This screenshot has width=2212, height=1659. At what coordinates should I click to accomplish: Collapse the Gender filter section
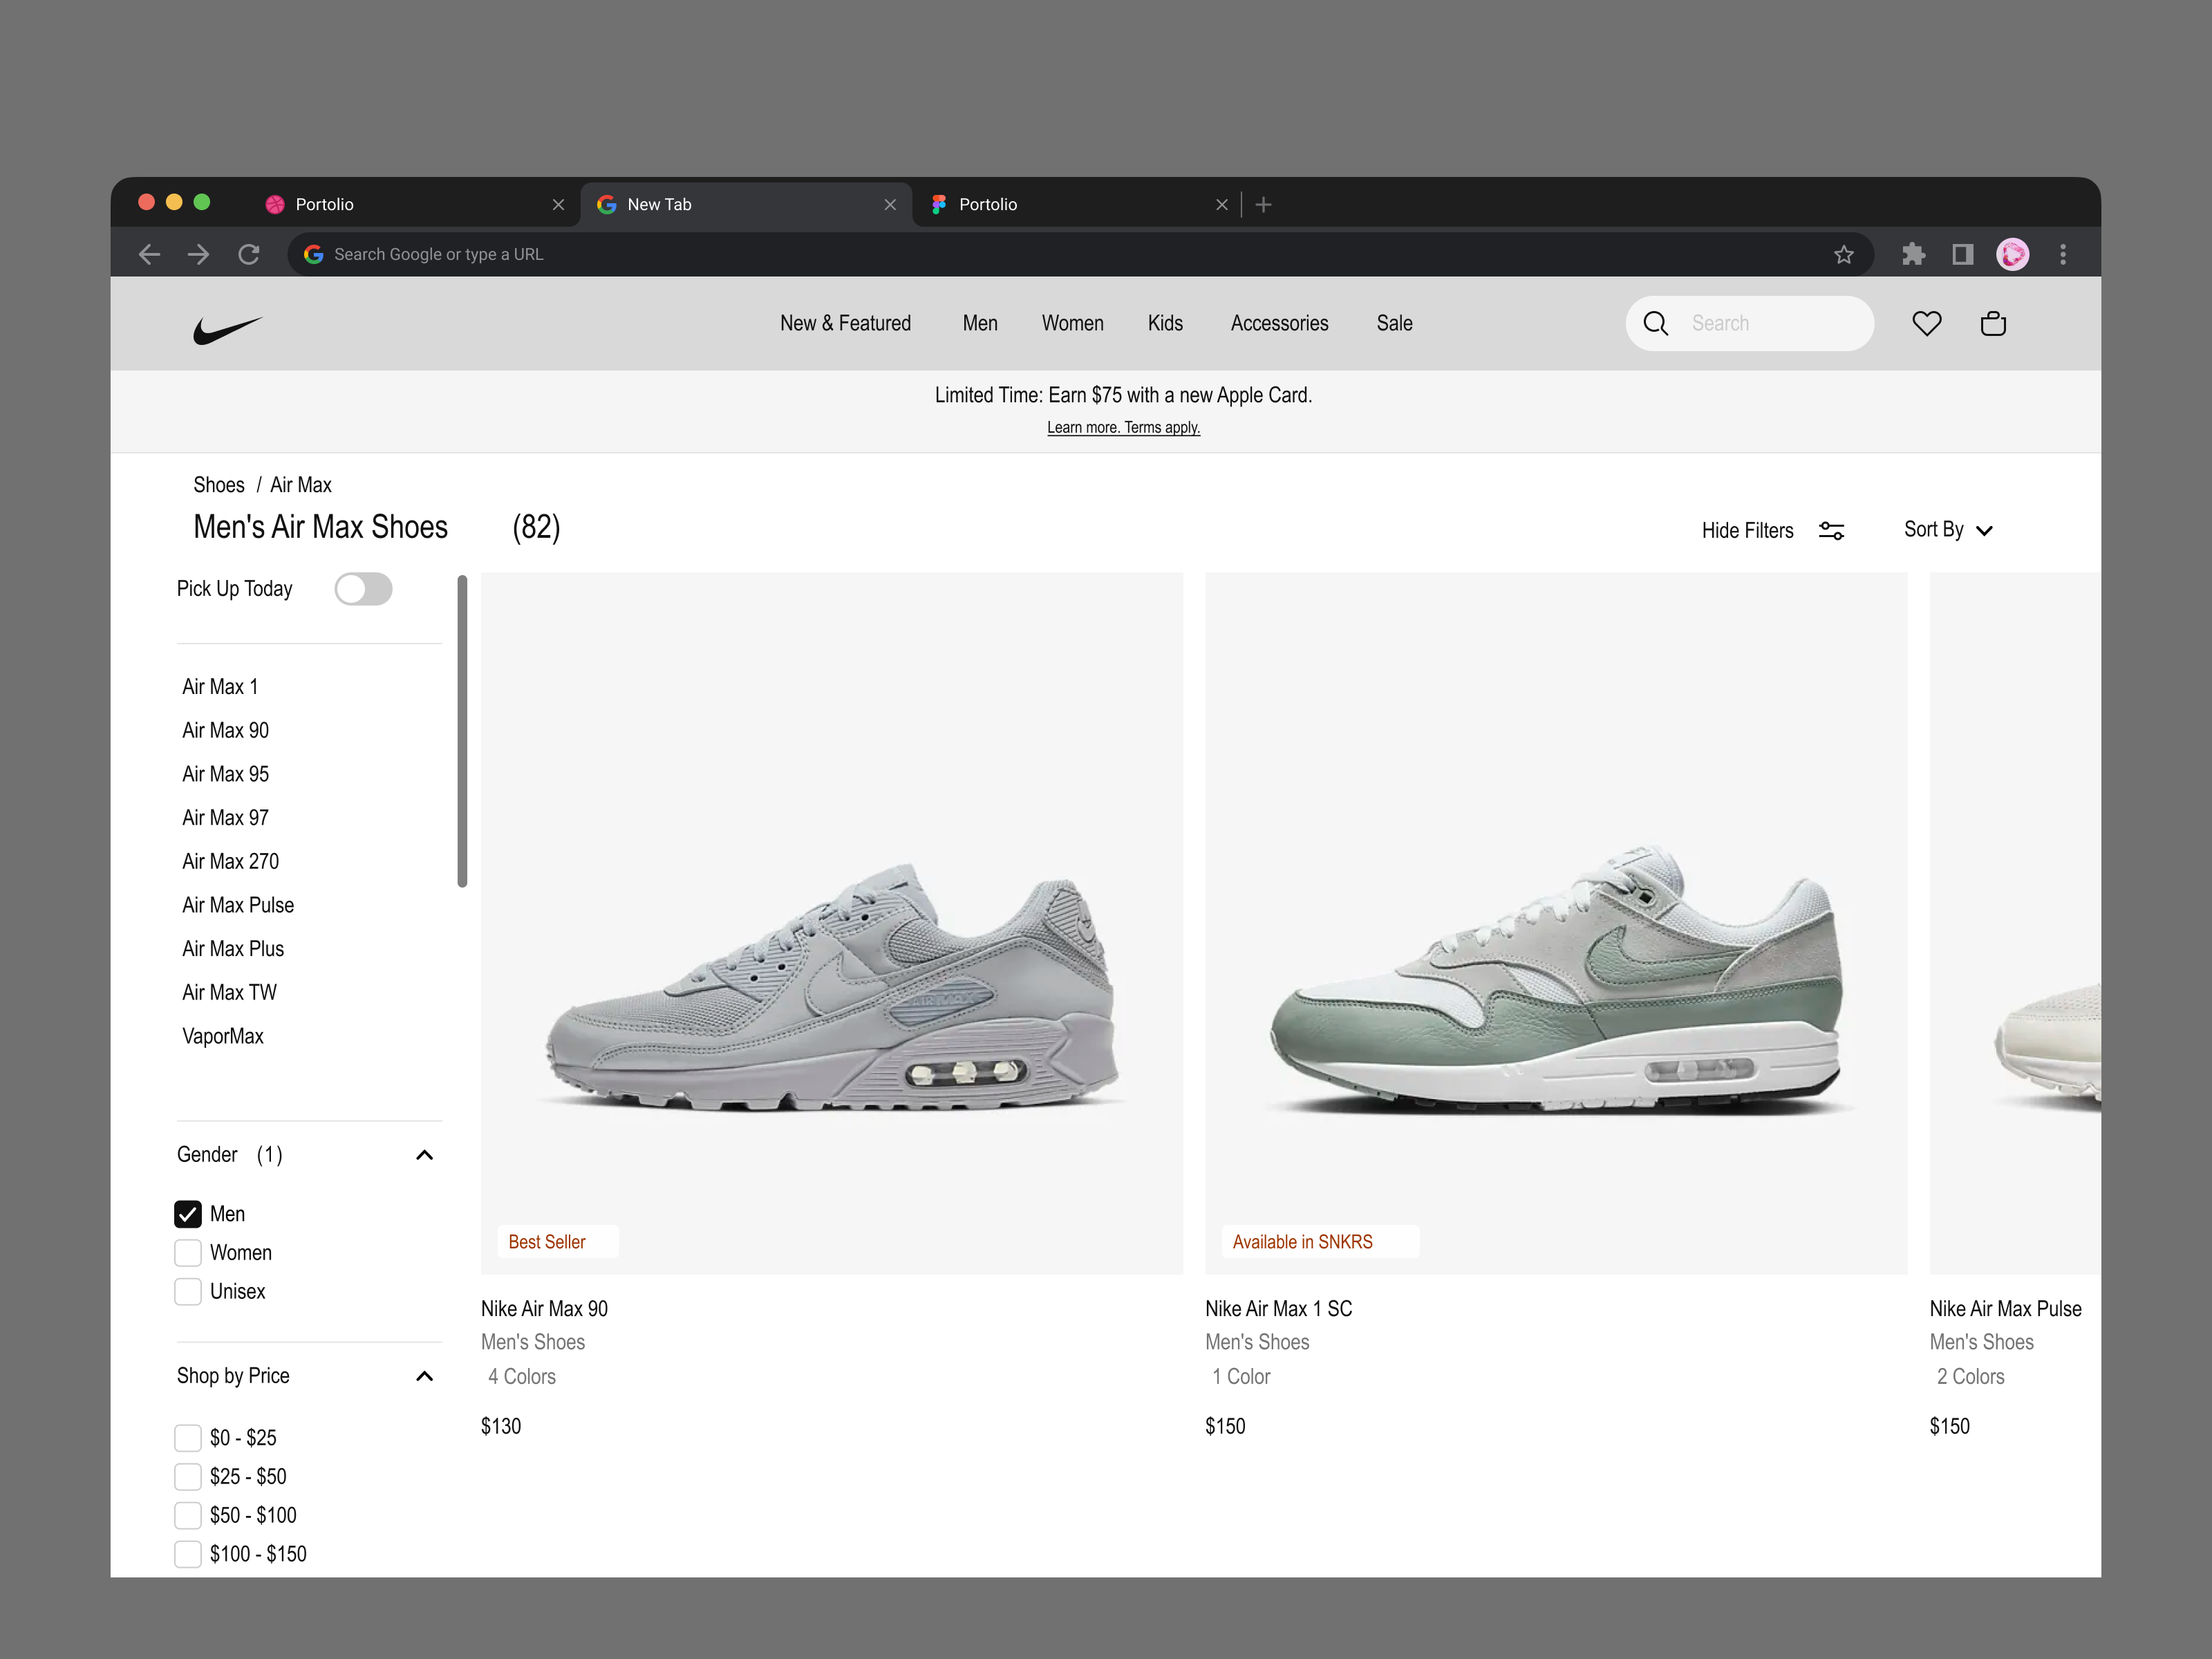click(424, 1155)
